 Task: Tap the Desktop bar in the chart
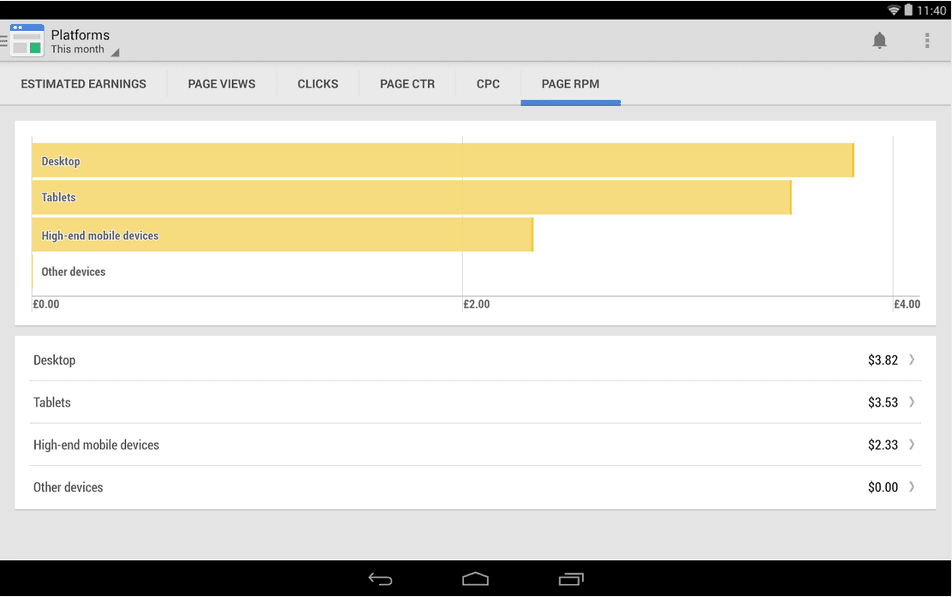(x=442, y=161)
